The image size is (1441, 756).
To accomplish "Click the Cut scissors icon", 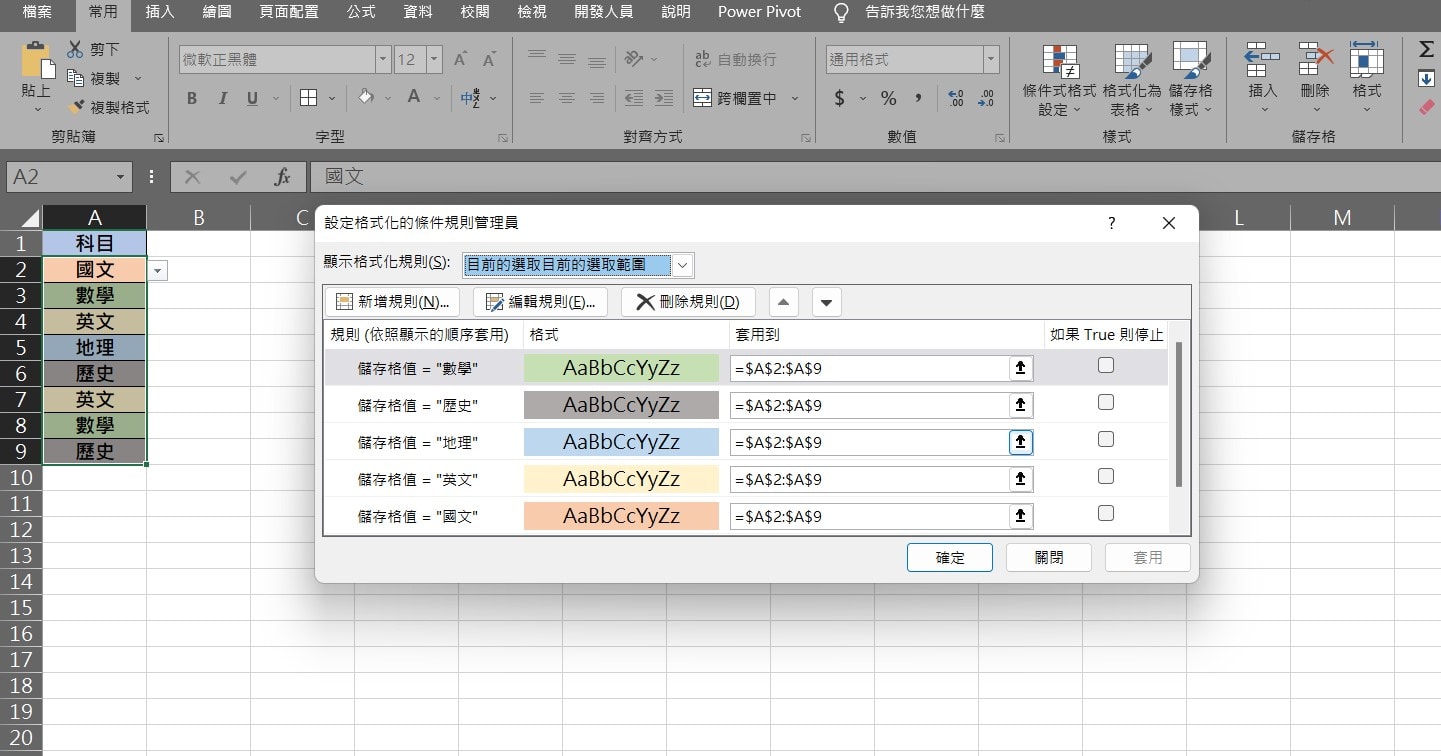I will click(x=76, y=49).
